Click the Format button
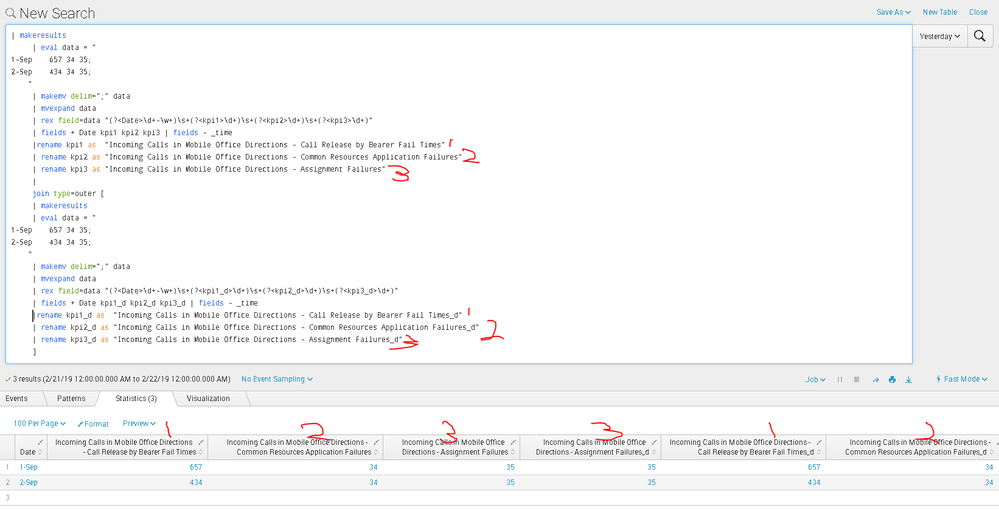This screenshot has height=510, width=999. [93, 424]
